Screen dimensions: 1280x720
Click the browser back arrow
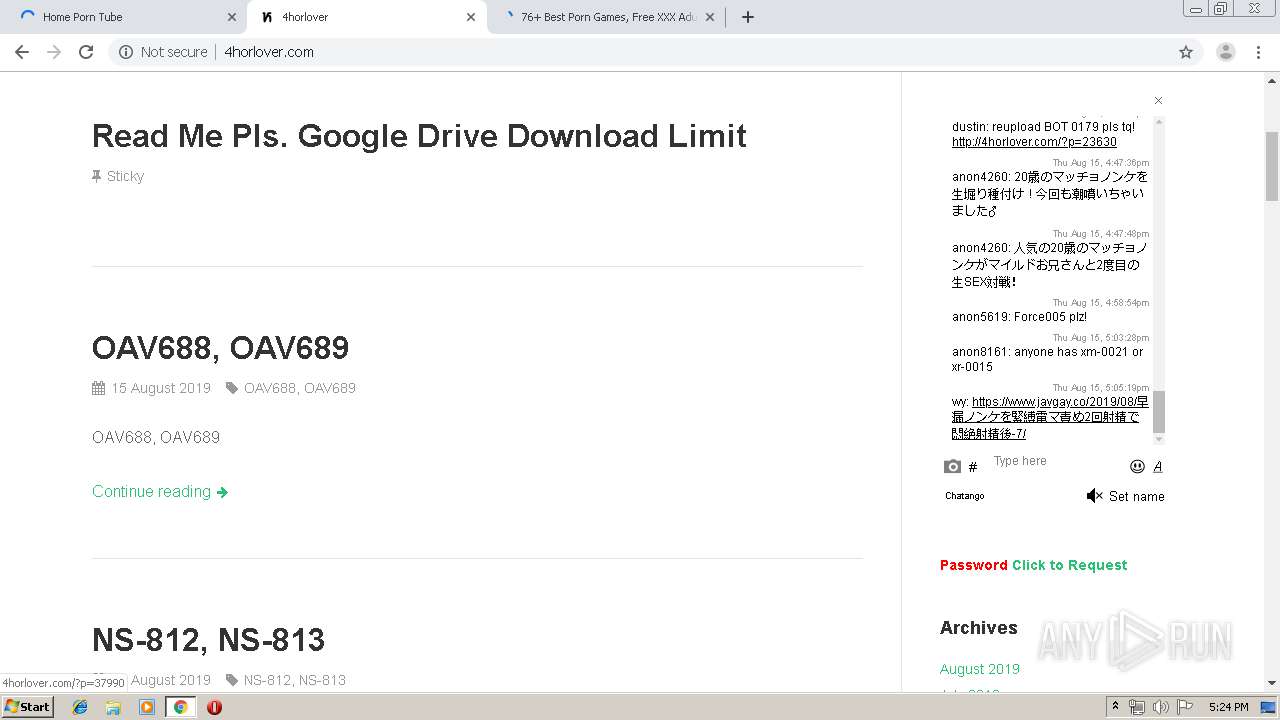(22, 52)
